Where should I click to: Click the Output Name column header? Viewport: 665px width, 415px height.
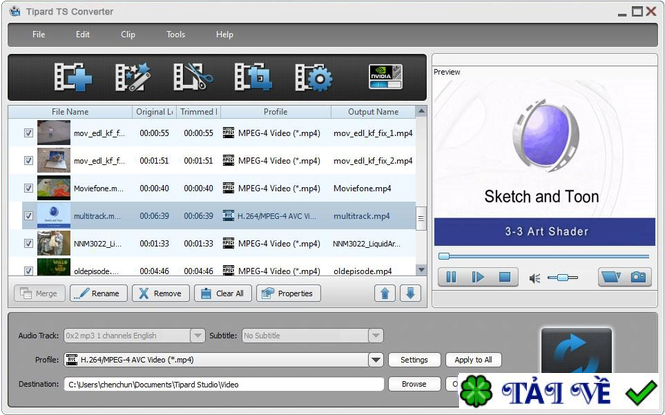click(x=373, y=112)
